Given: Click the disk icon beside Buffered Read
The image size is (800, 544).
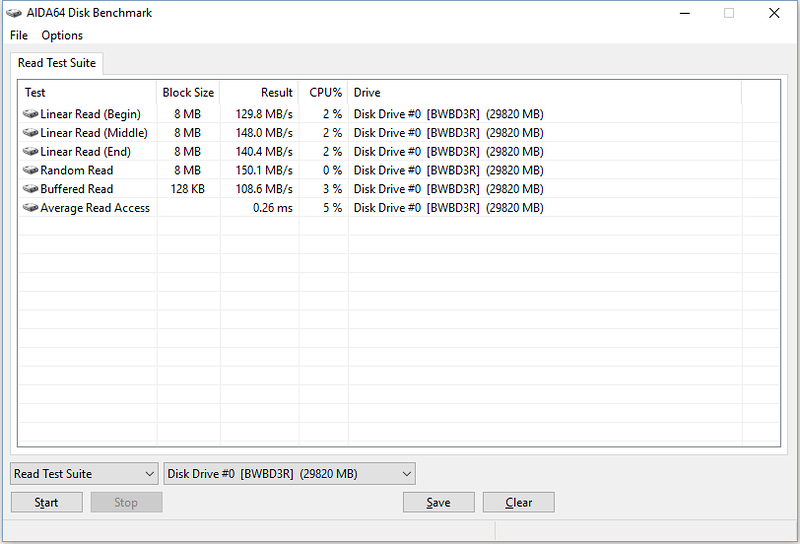Looking at the screenshot, I should tap(31, 188).
